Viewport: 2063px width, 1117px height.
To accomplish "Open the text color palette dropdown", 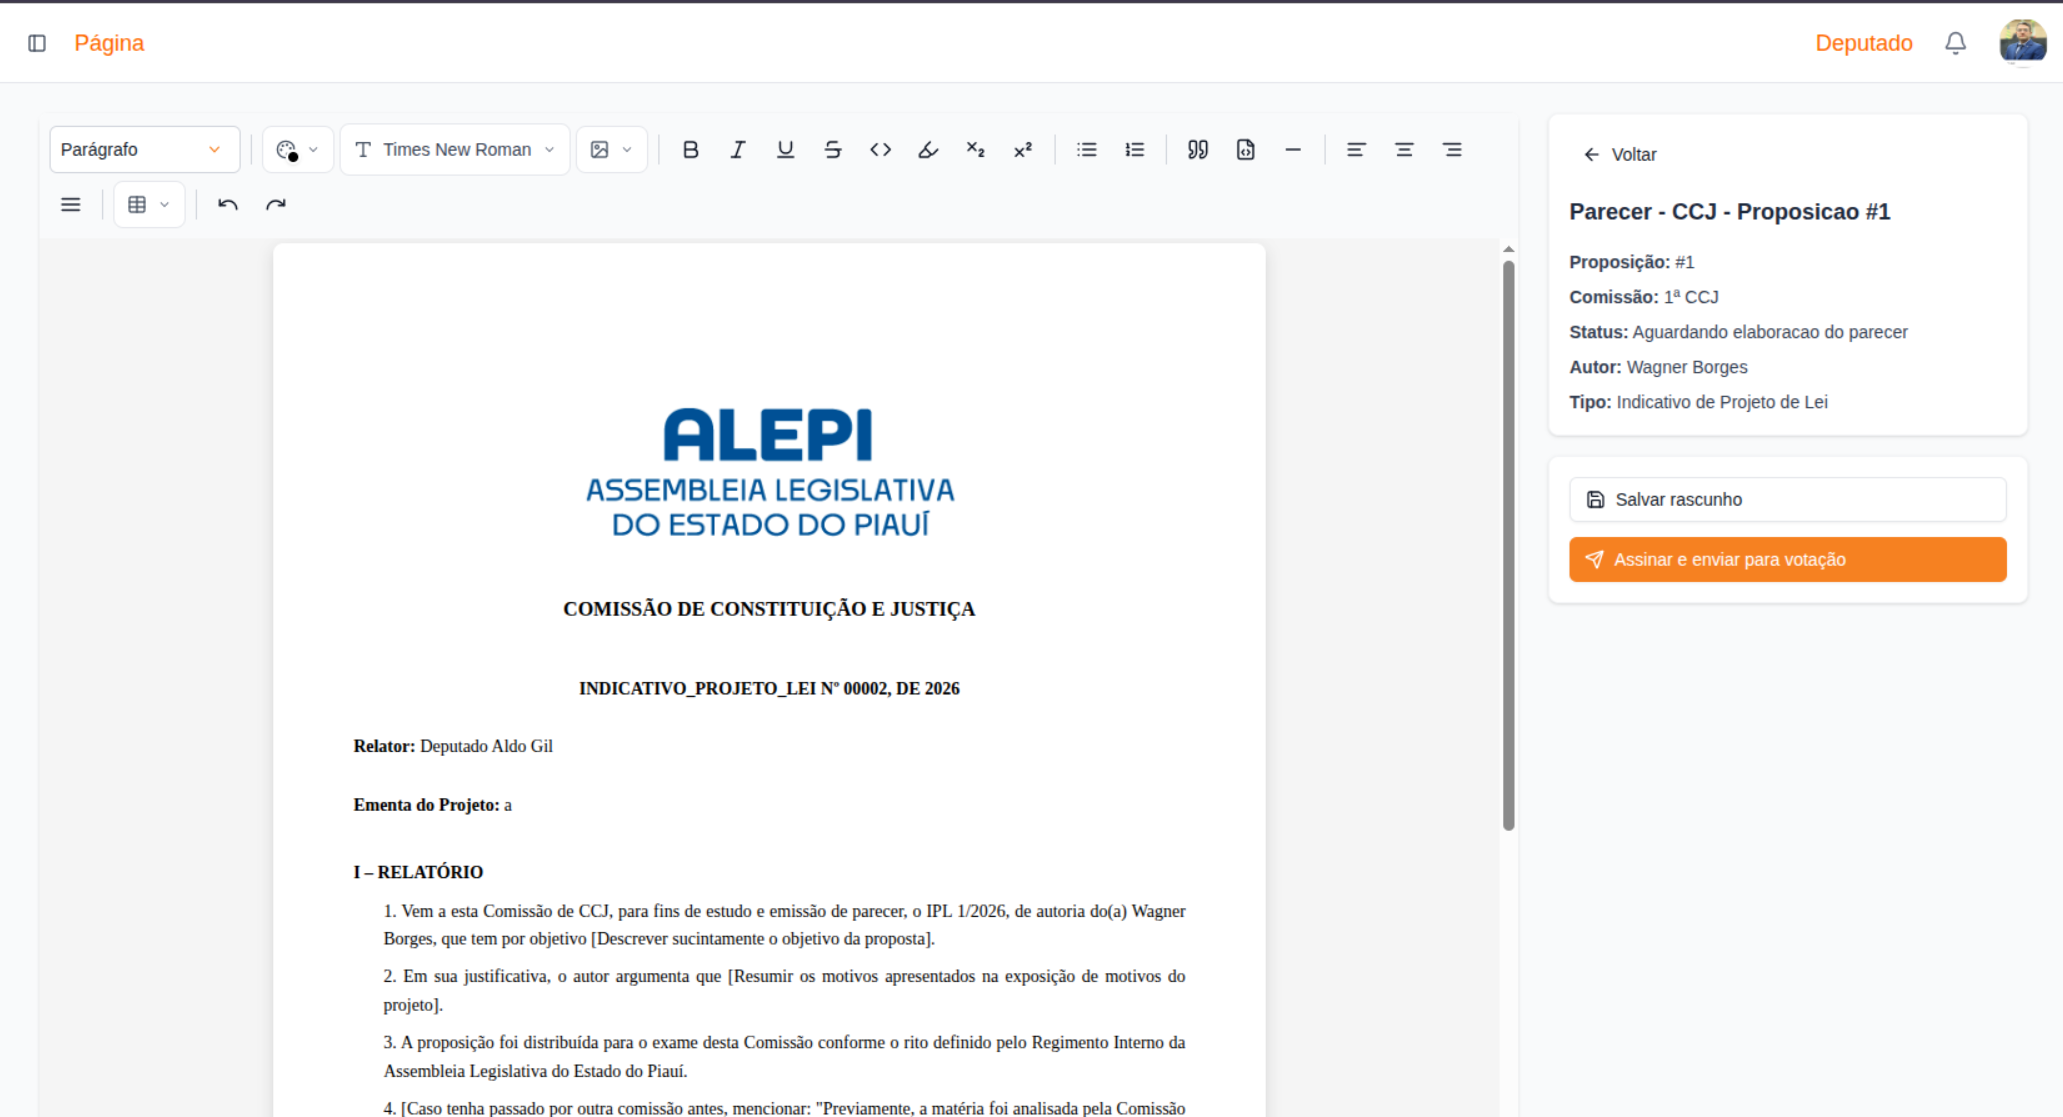I will pos(298,150).
